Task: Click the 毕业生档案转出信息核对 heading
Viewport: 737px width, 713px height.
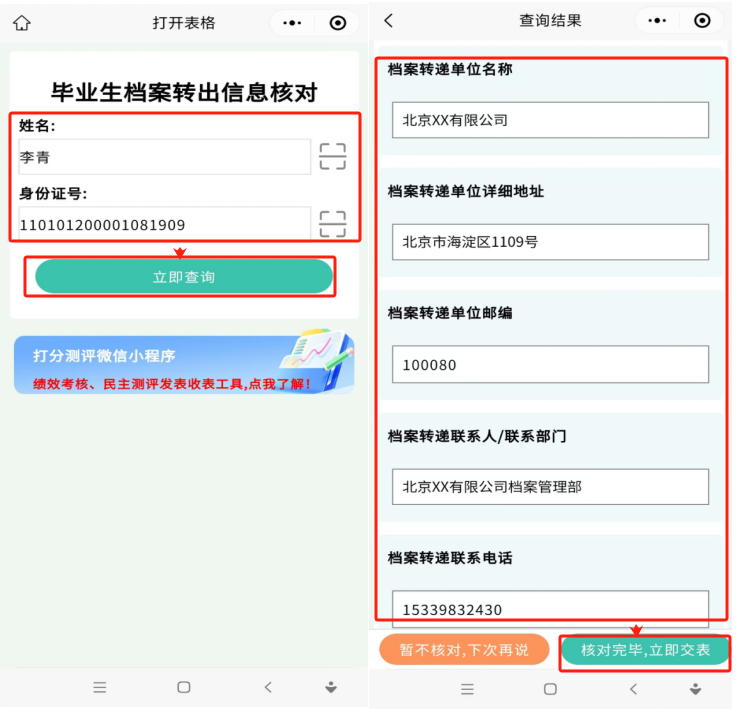Action: pyautogui.click(x=184, y=92)
